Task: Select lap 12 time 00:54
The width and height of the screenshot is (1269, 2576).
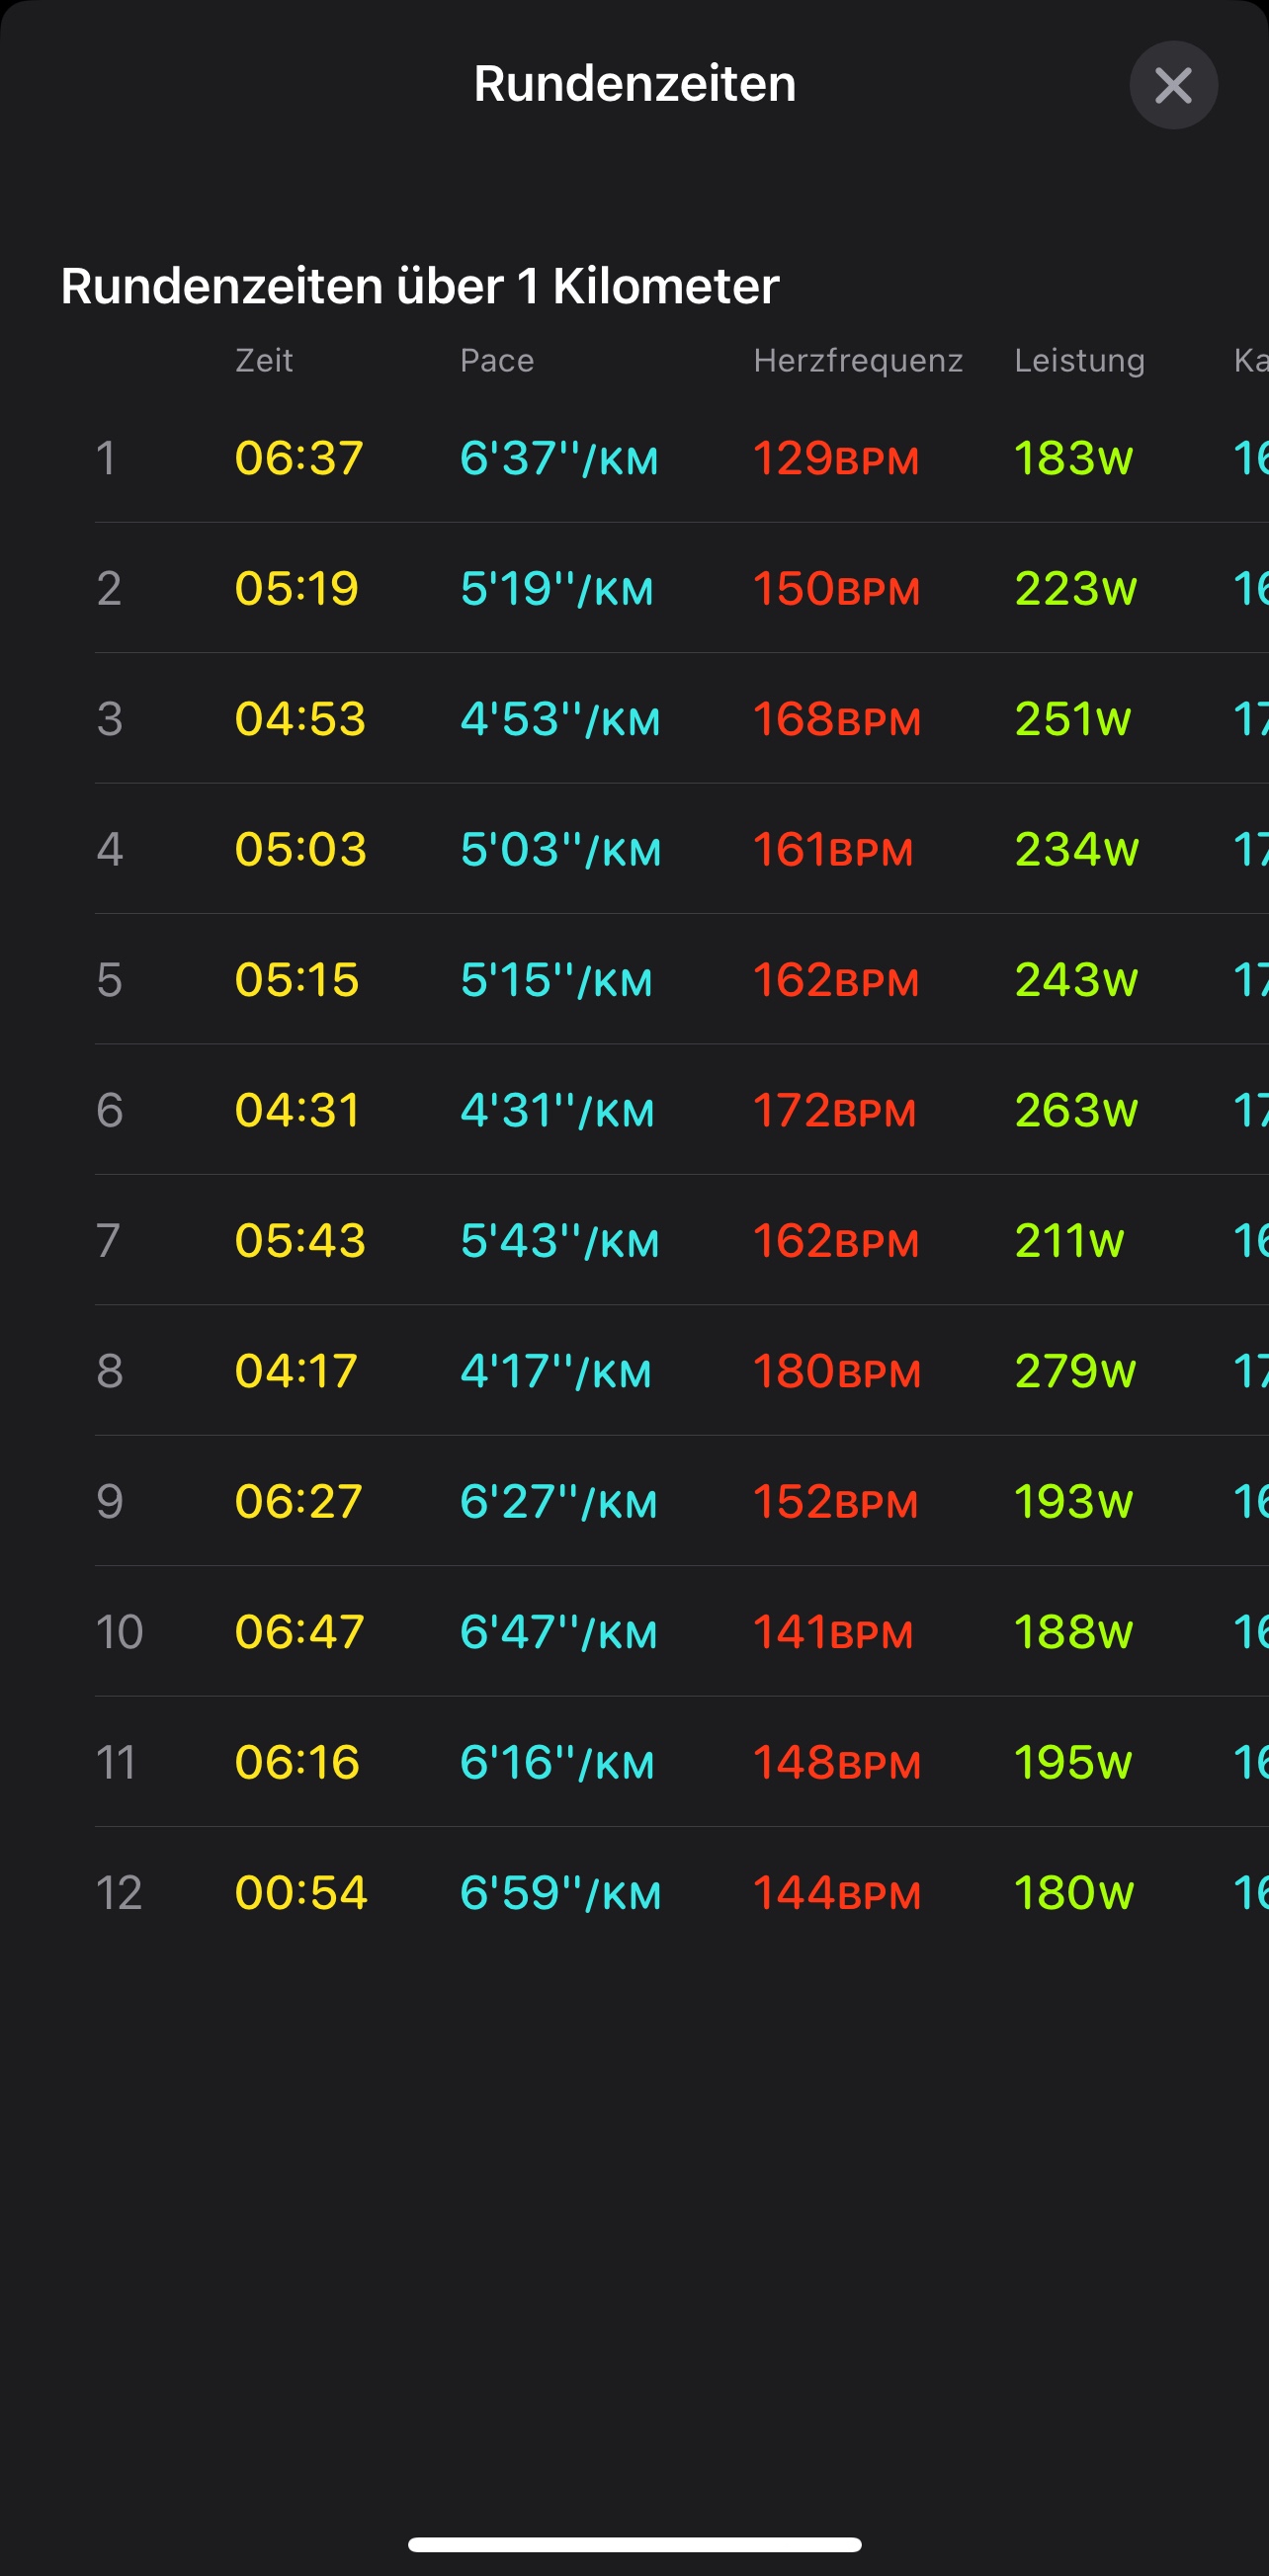Action: coord(301,1893)
